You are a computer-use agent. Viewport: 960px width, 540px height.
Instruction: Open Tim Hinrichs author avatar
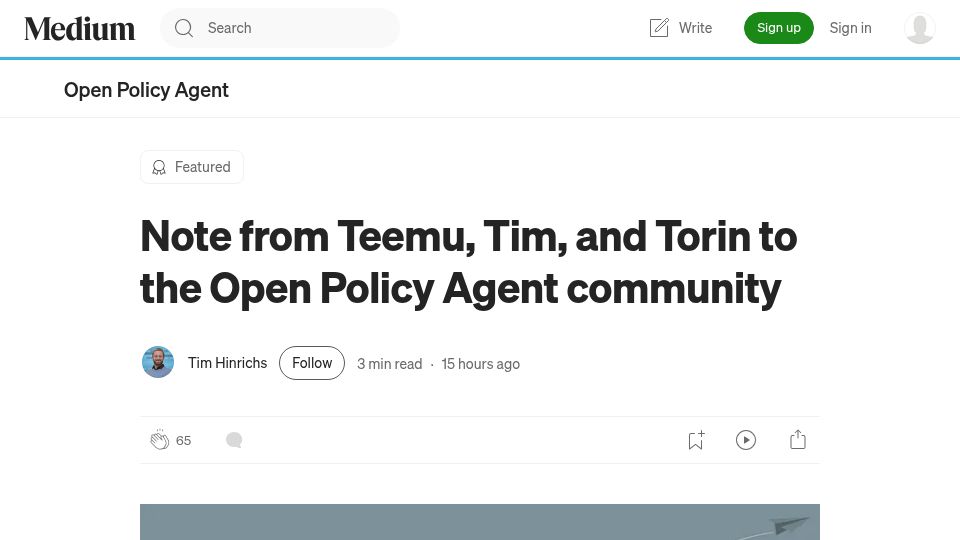[x=158, y=362]
